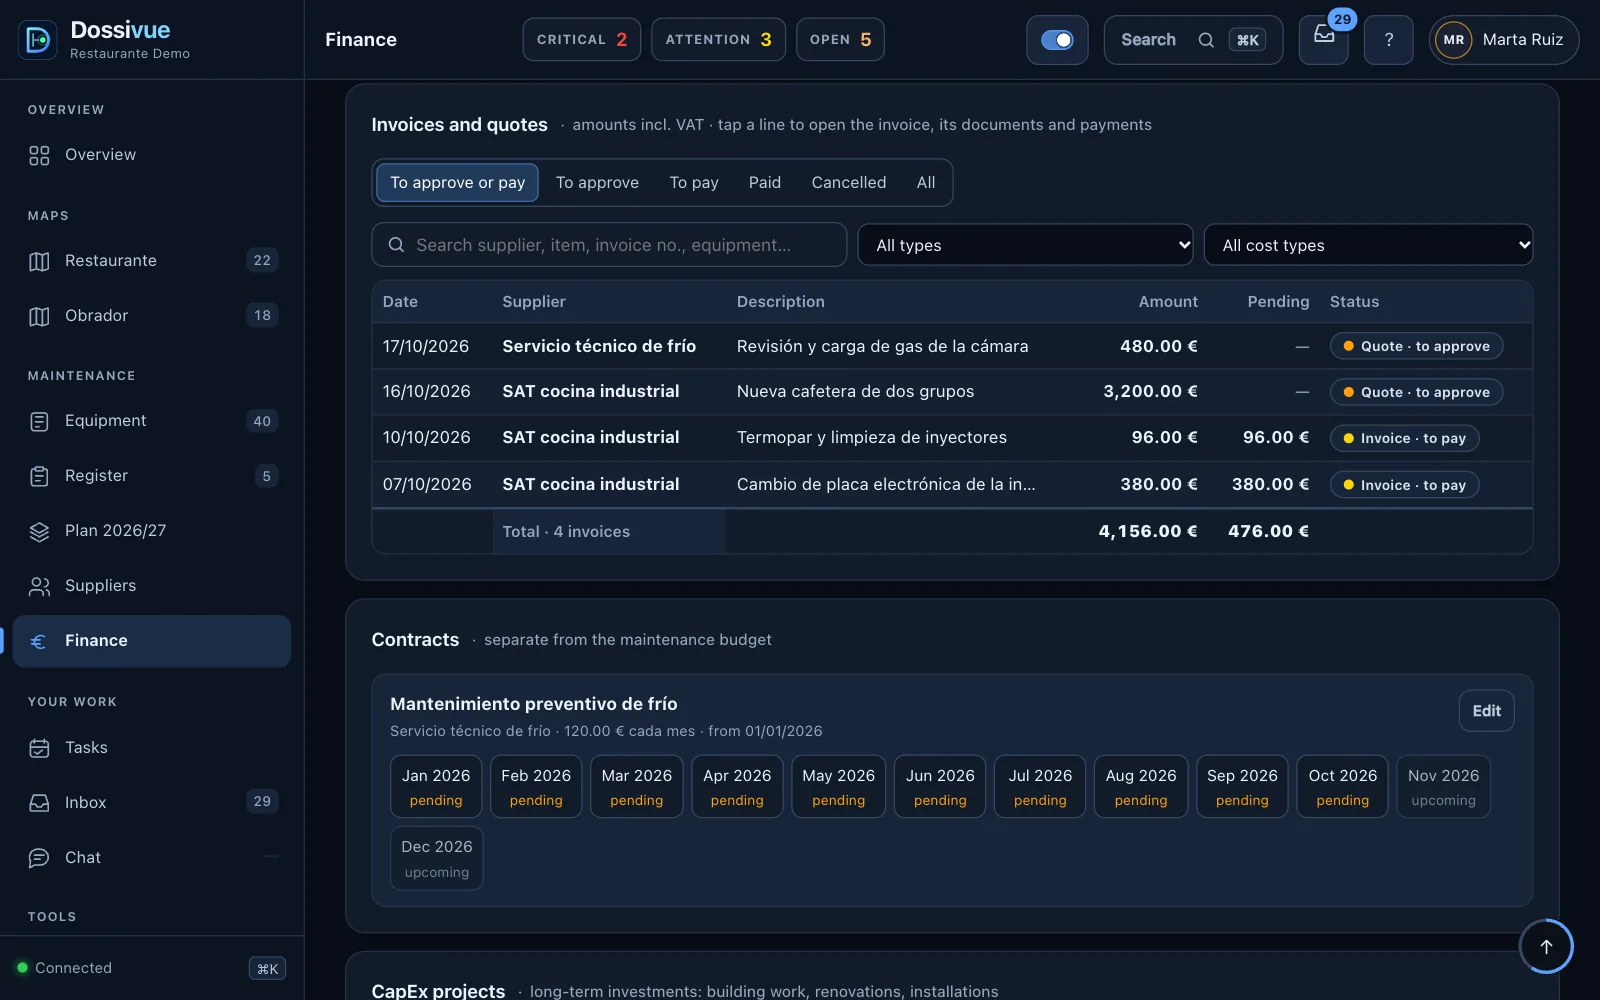Screen dimensions: 1600x1000
Task: Open the inbox notifications with 29 badge
Action: [x=1324, y=40]
